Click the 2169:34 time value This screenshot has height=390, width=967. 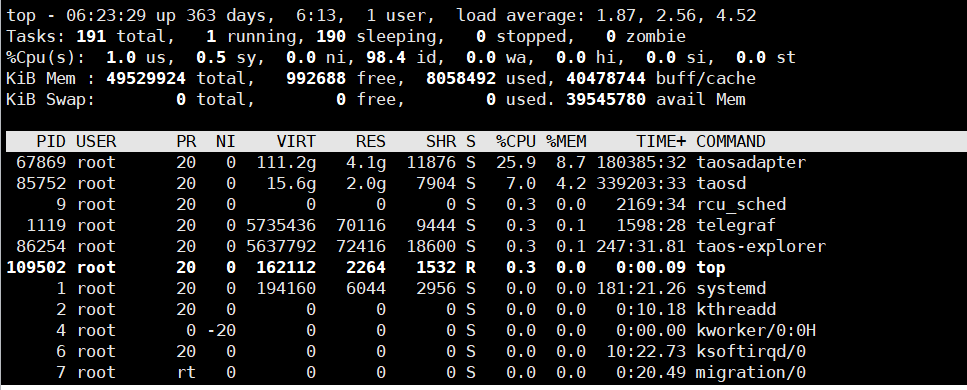tap(651, 205)
